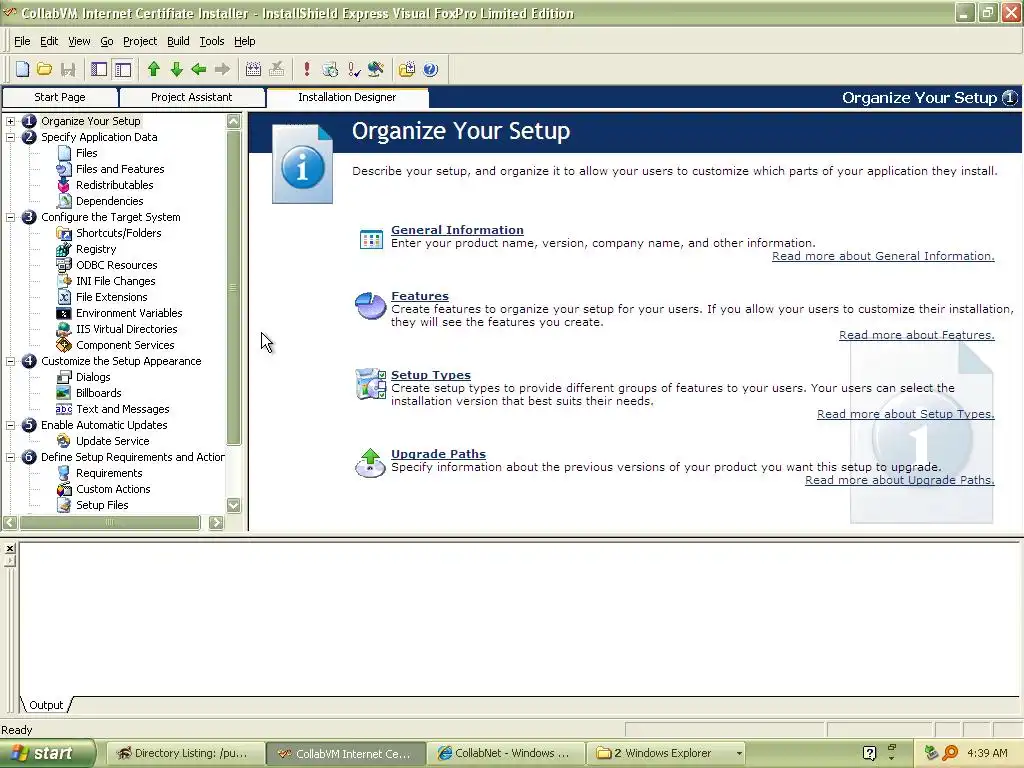Select IIS Virtual Directories item
The width and height of the screenshot is (1024, 768).
tap(126, 329)
